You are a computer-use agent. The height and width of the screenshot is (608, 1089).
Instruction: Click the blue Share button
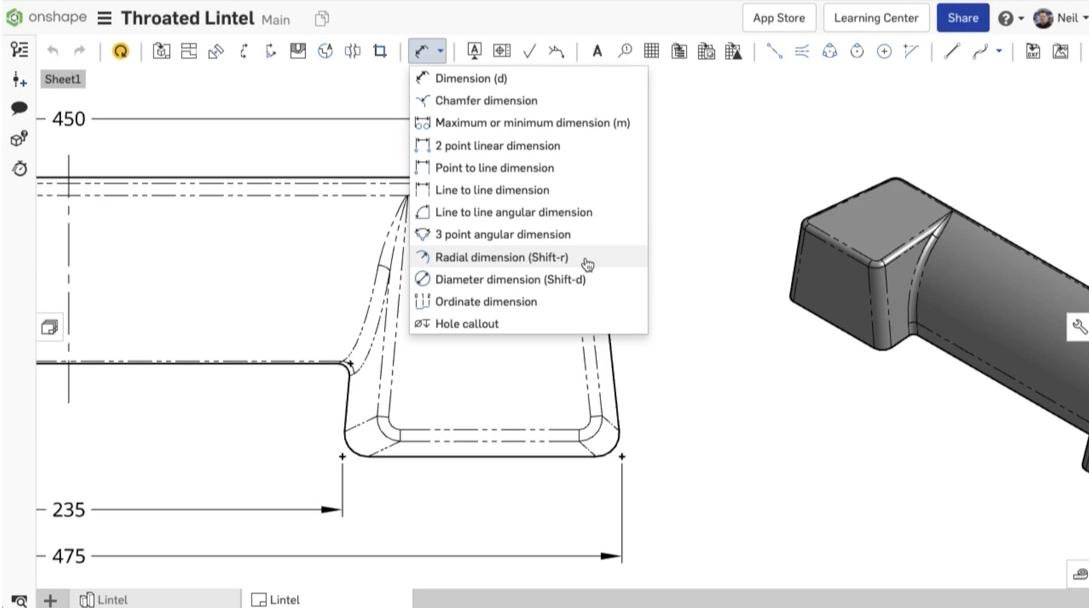(962, 18)
